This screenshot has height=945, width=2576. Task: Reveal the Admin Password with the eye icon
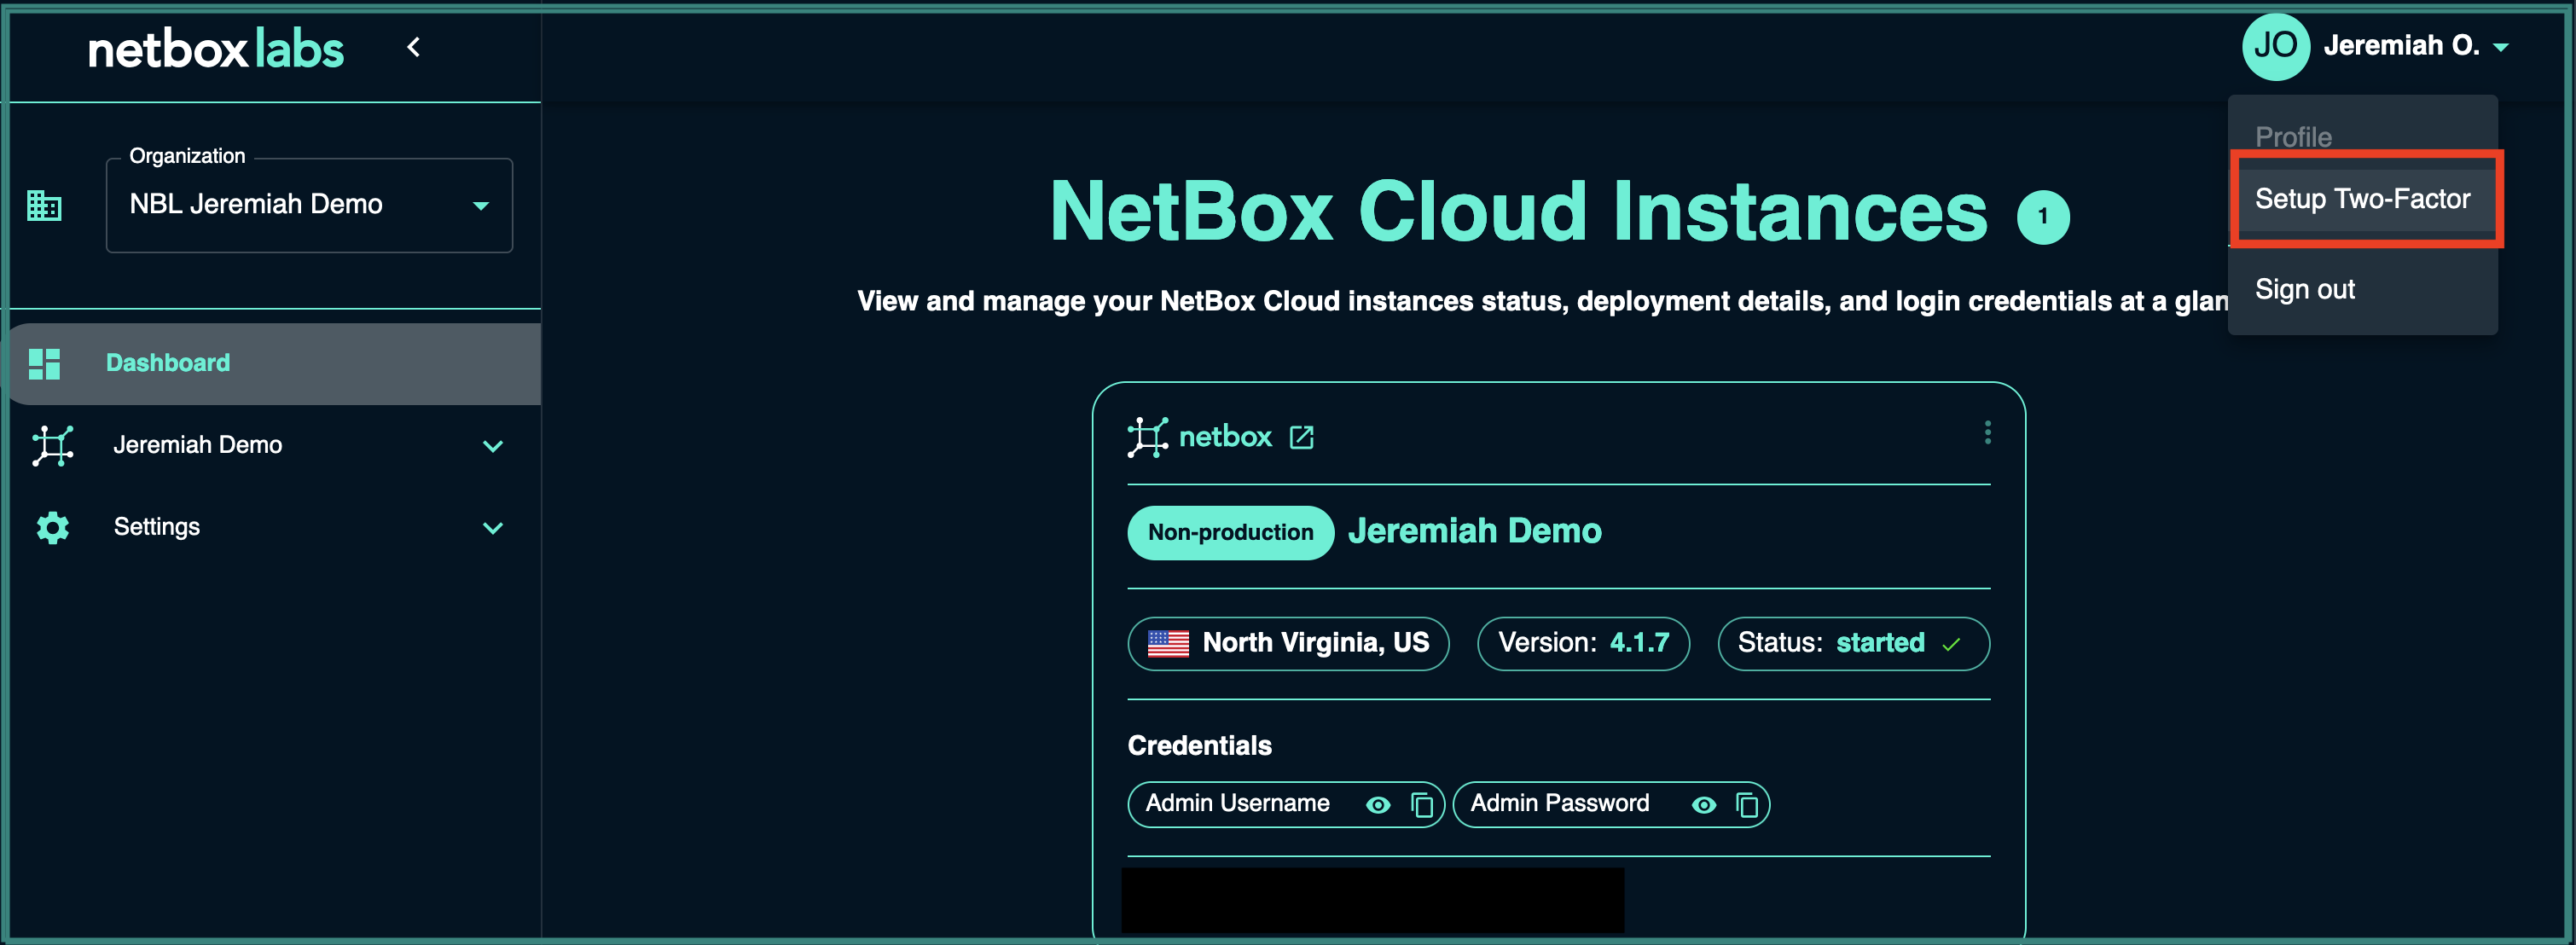[1703, 805]
